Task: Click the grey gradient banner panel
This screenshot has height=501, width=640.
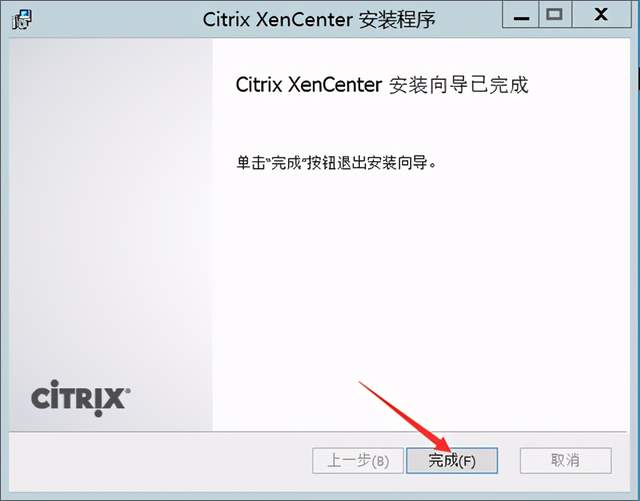Action: [x=111, y=204]
